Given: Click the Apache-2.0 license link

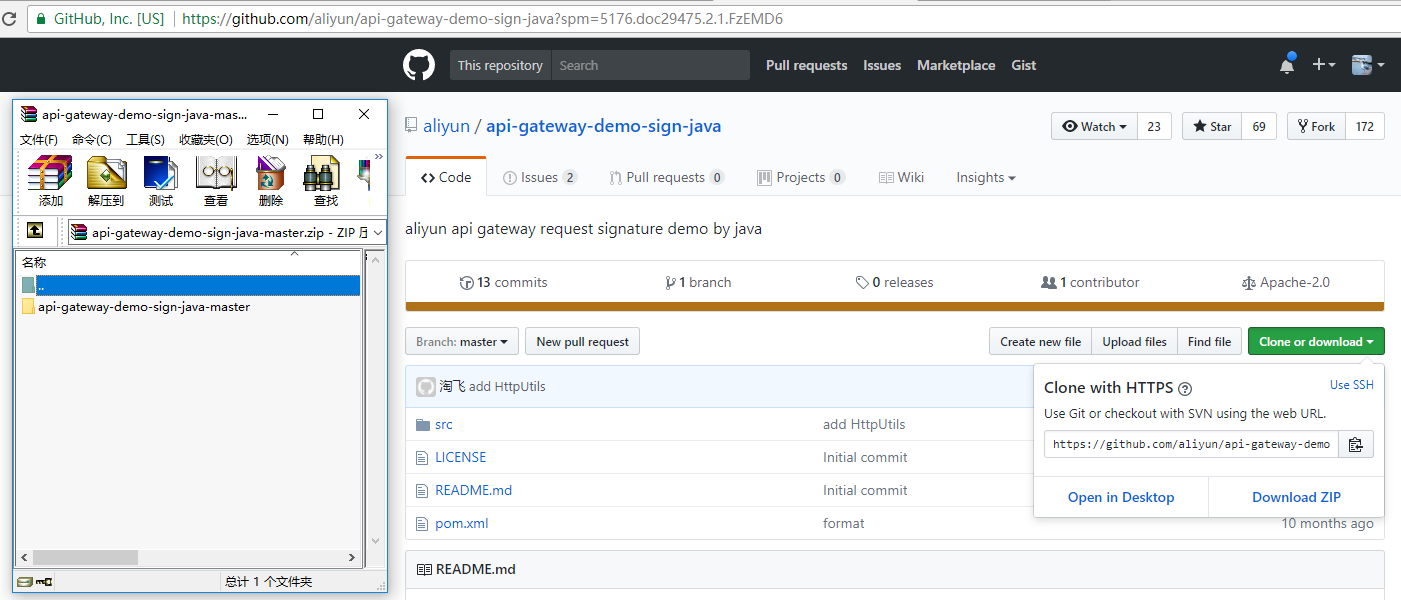Looking at the screenshot, I should [x=1285, y=282].
